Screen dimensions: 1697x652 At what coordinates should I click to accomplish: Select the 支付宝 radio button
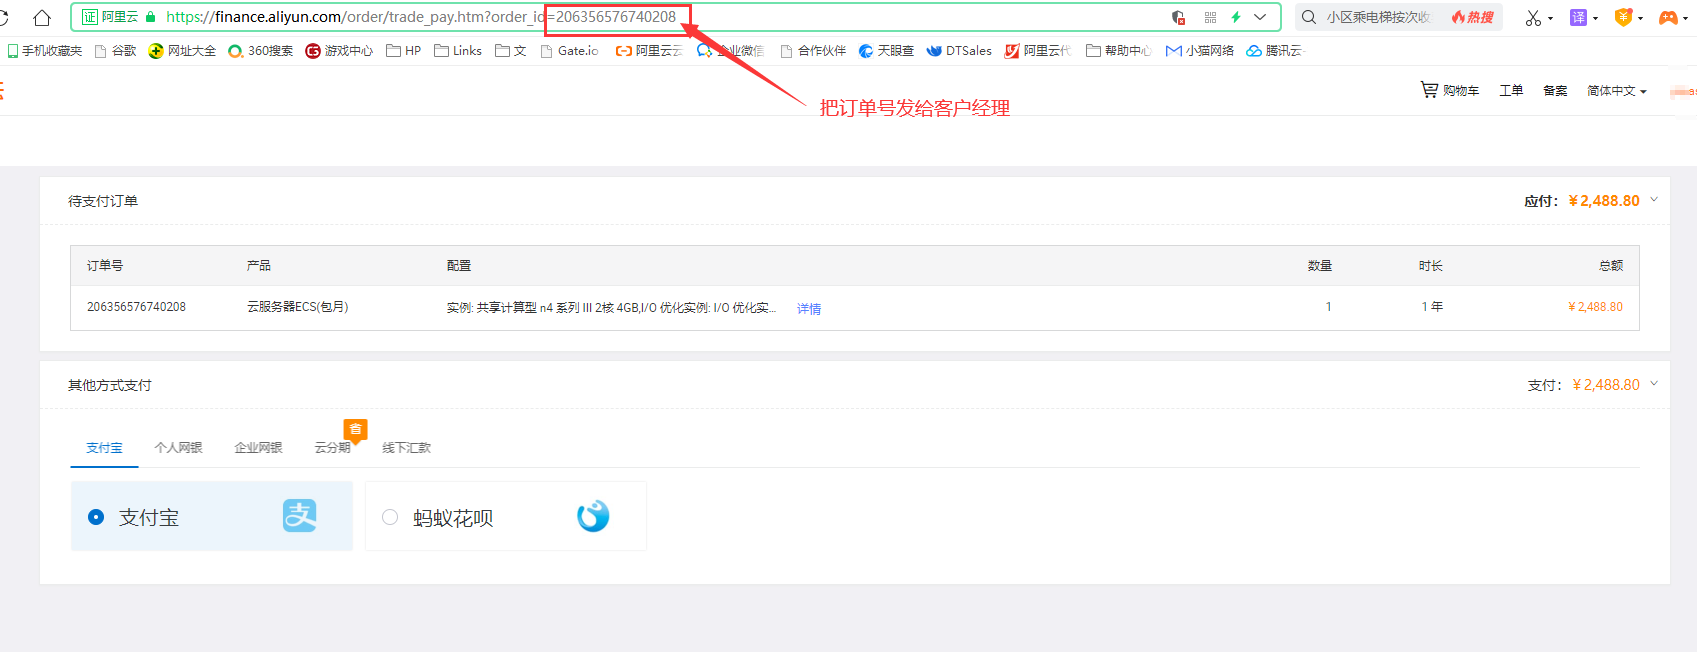pos(96,517)
